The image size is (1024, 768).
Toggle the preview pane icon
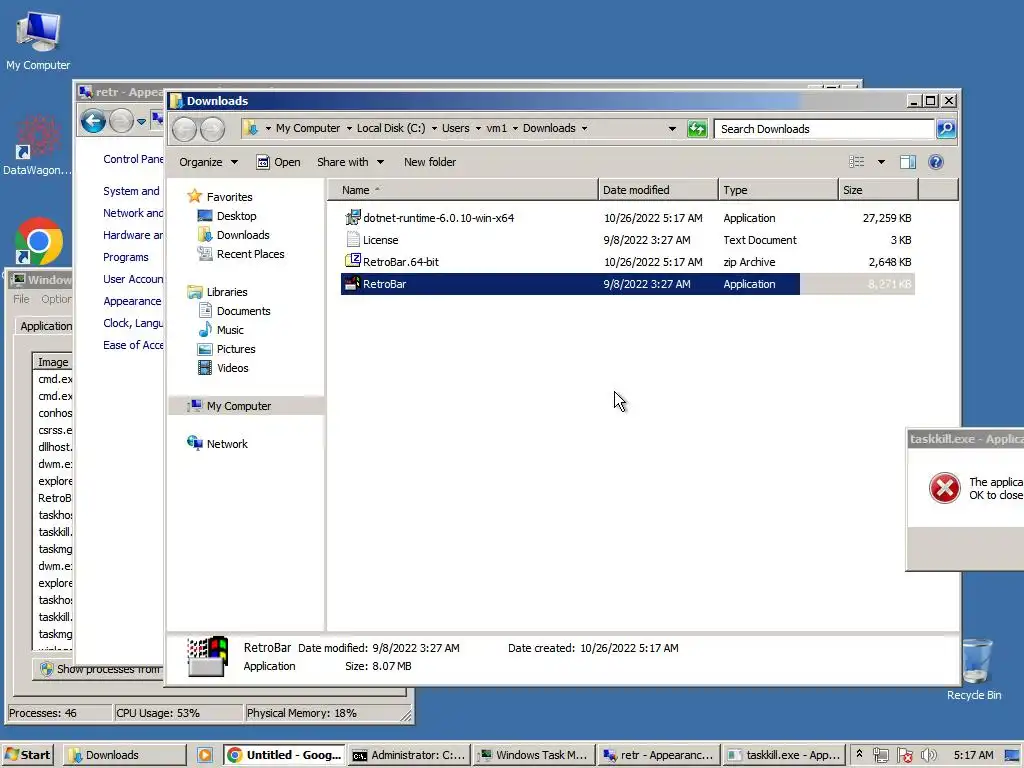click(x=908, y=162)
